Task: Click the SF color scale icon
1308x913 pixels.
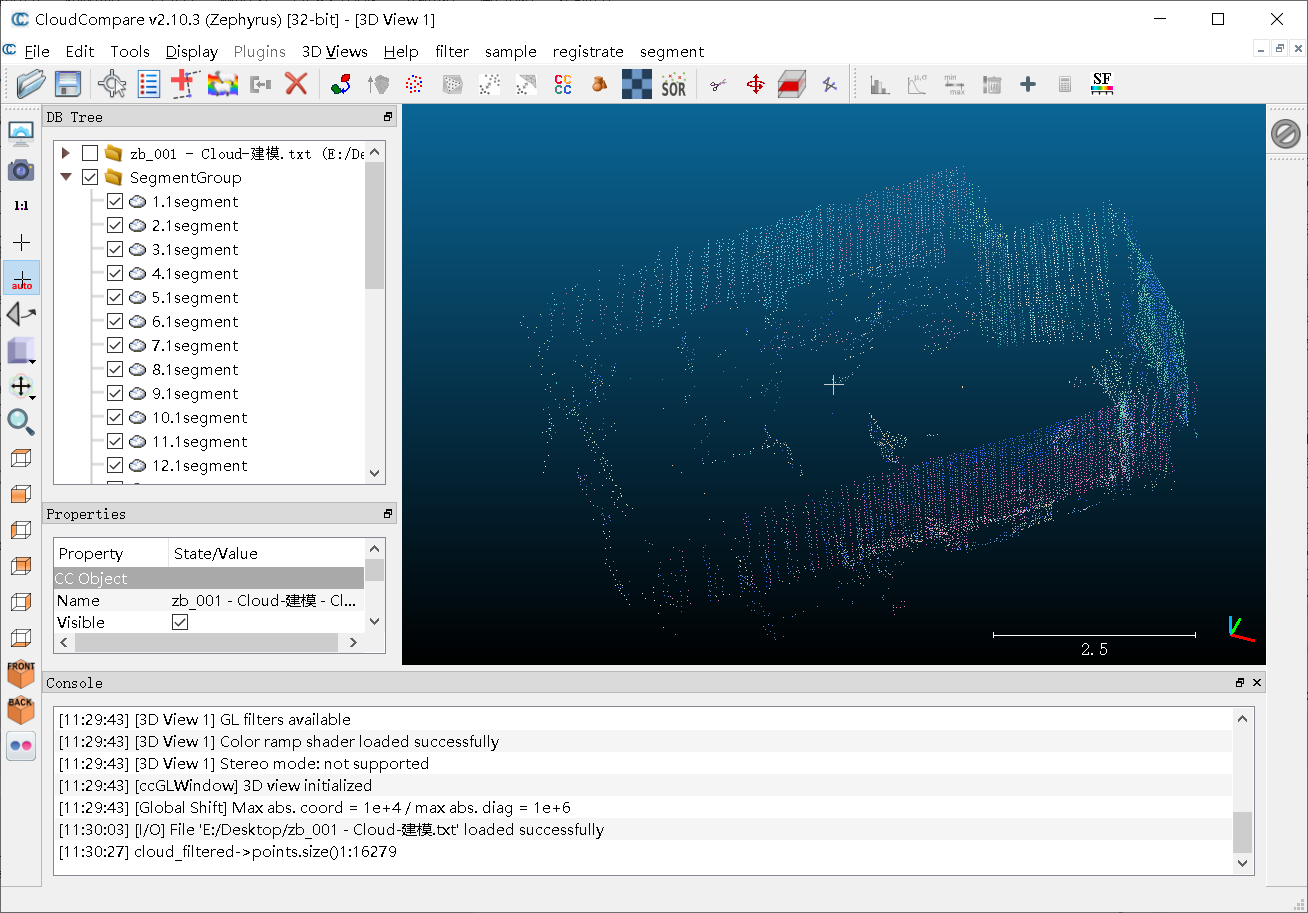Action: [x=1102, y=84]
